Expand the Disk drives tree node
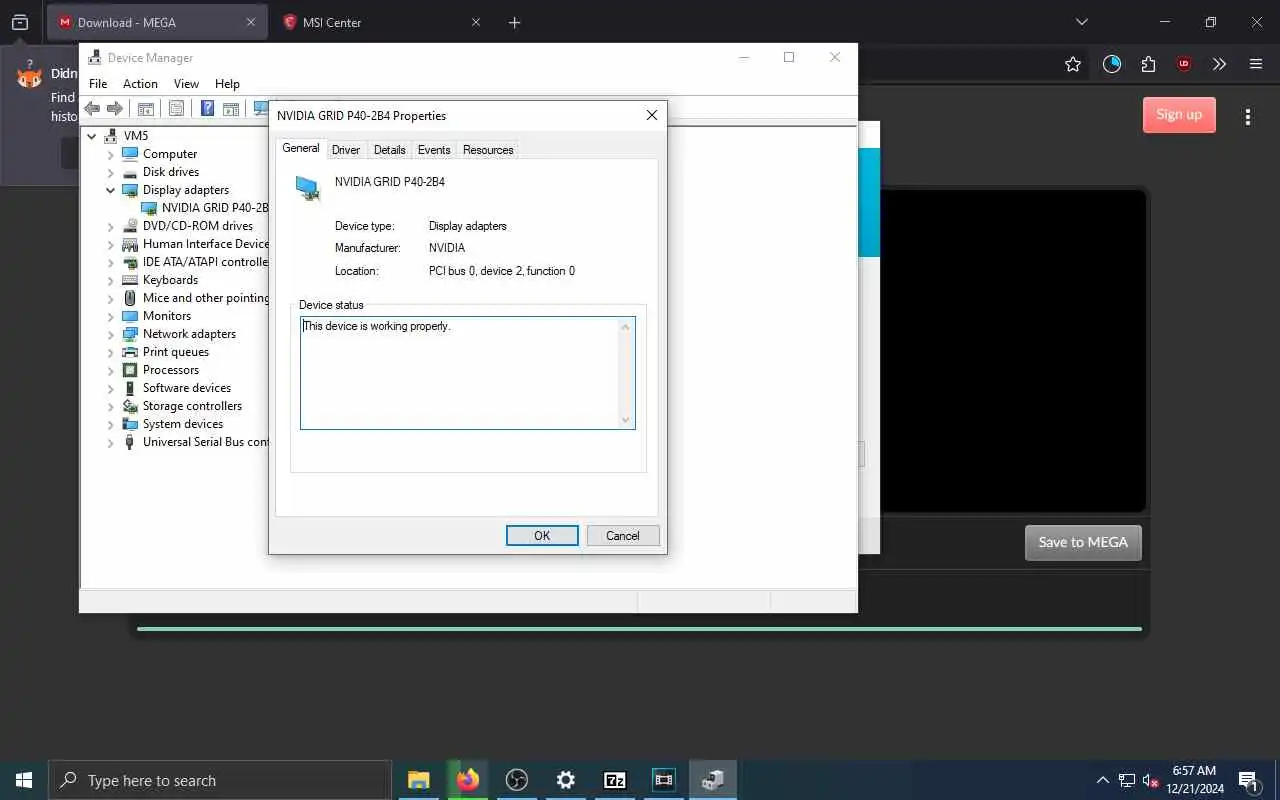1280x800 pixels. [111, 172]
